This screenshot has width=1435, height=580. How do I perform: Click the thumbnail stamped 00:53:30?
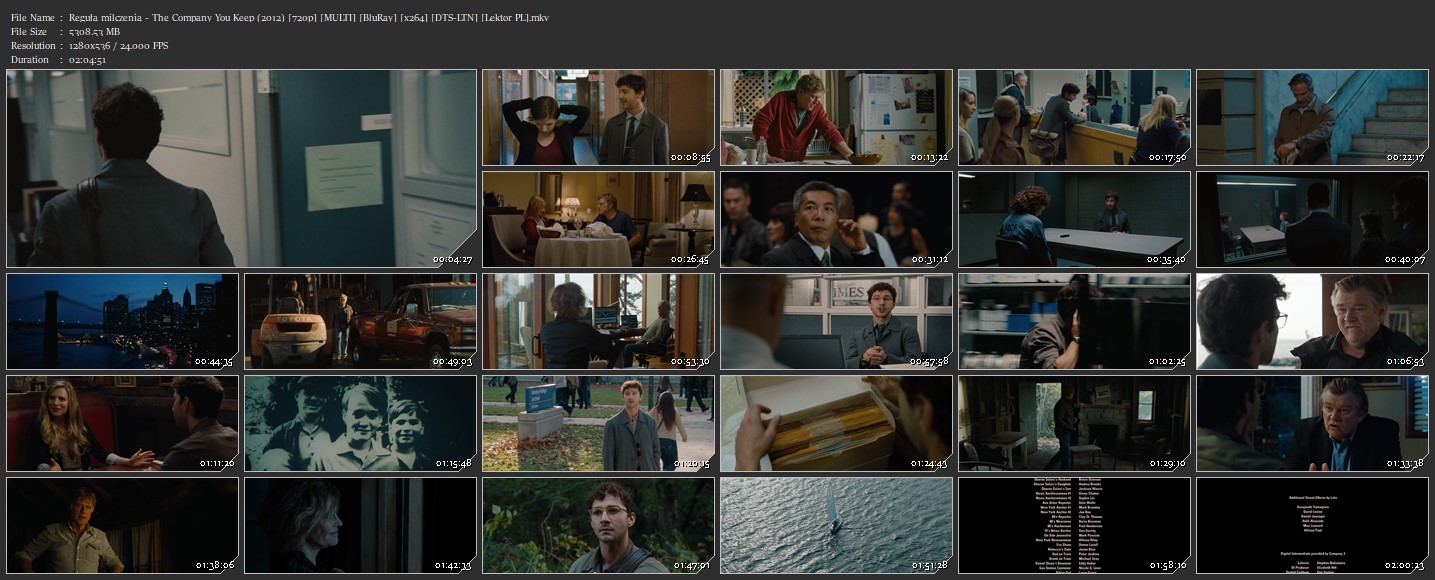tap(598, 321)
